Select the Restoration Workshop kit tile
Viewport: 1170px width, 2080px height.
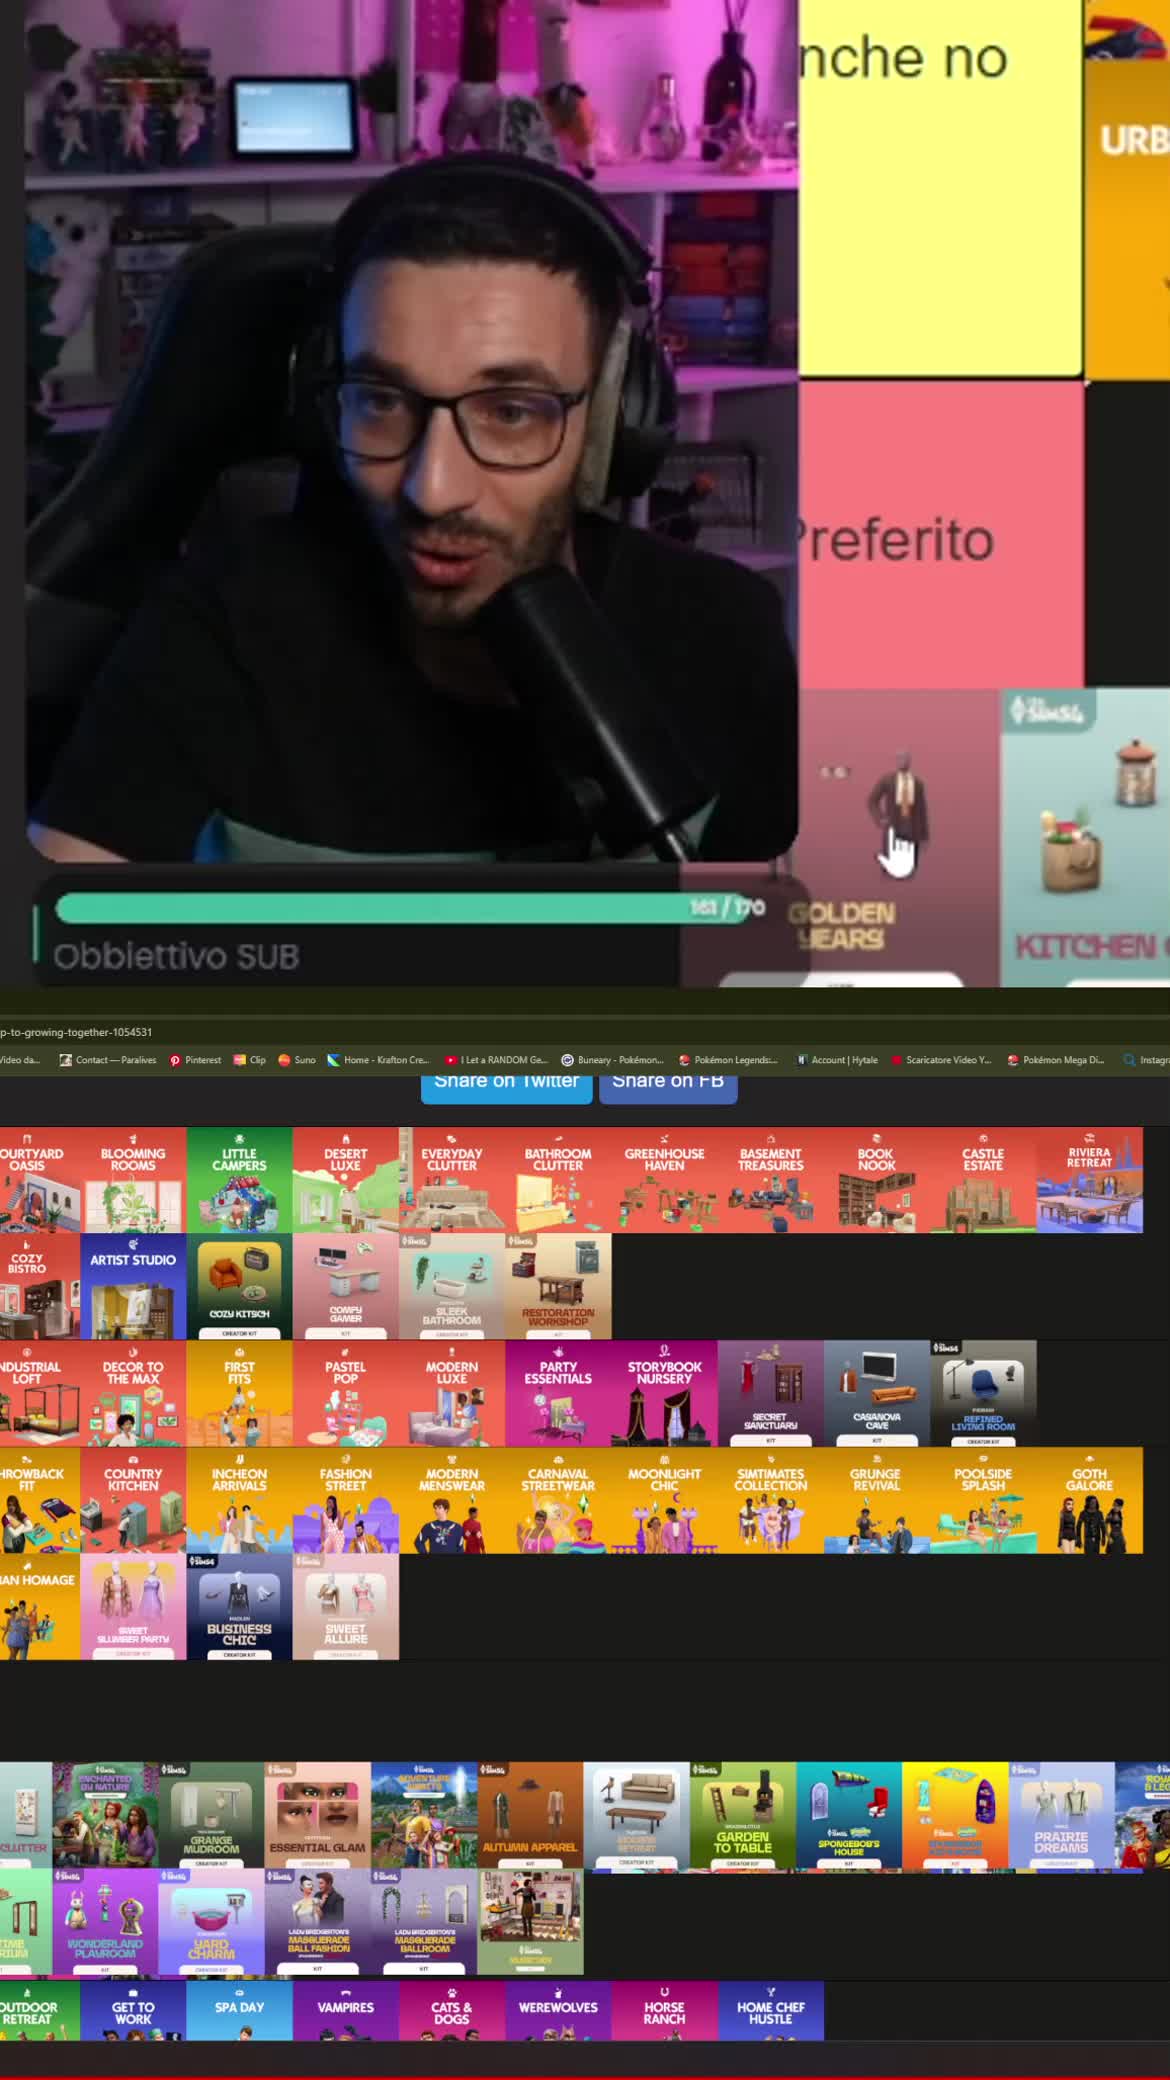coord(558,1287)
